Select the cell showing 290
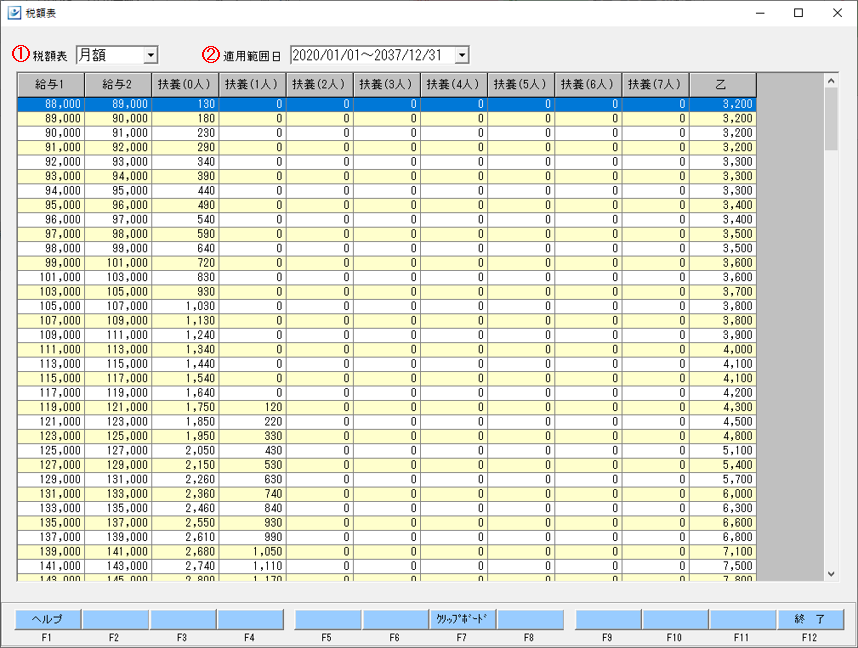The height and width of the screenshot is (648, 858). click(185, 147)
